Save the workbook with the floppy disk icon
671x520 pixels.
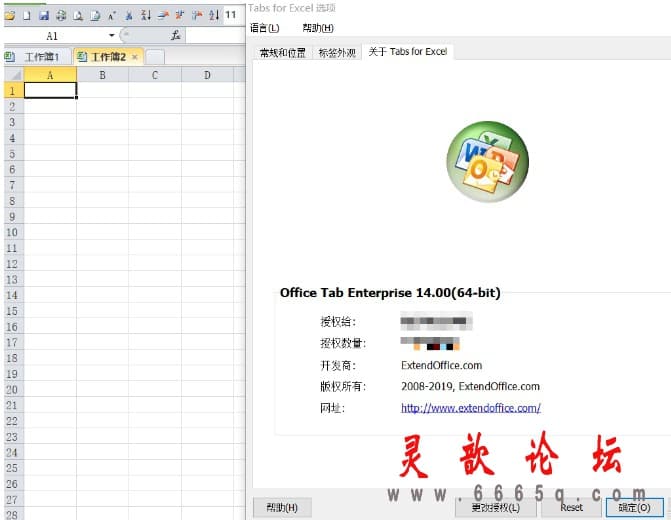pyautogui.click(x=44, y=16)
